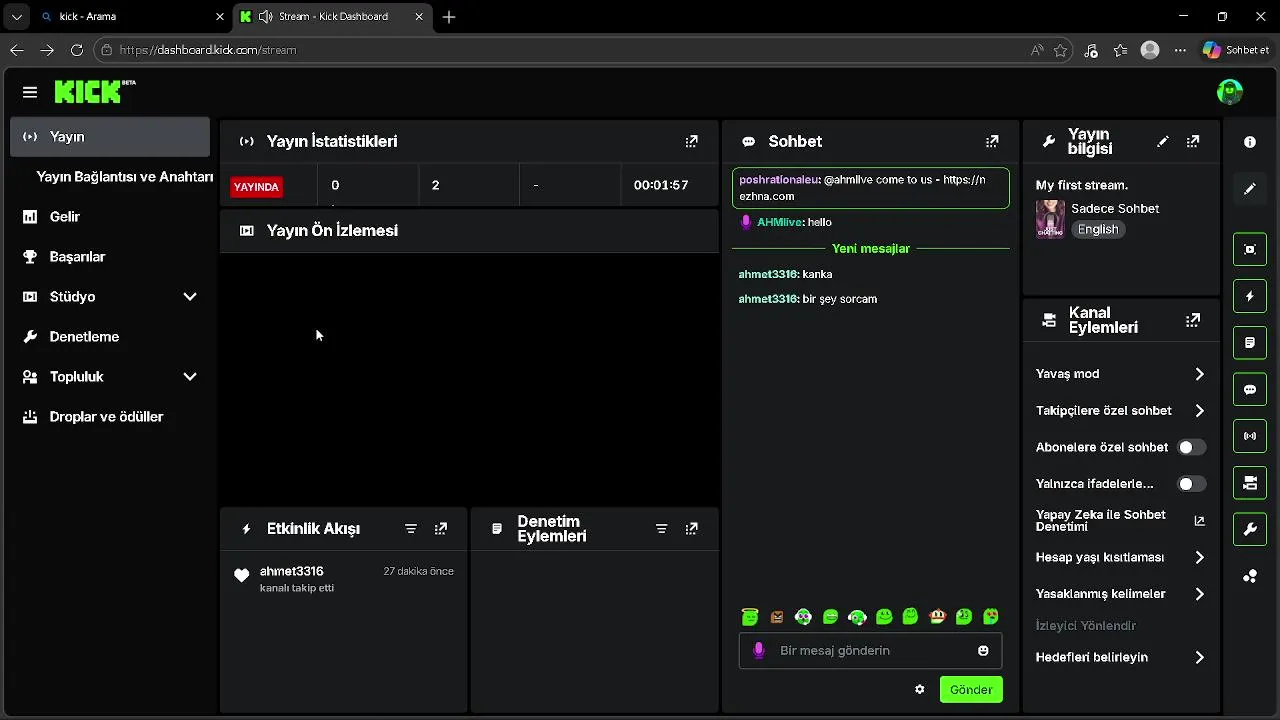Open Hesap yaşı kısıtlaması settings
The image size is (1280, 720).
(x=1121, y=557)
